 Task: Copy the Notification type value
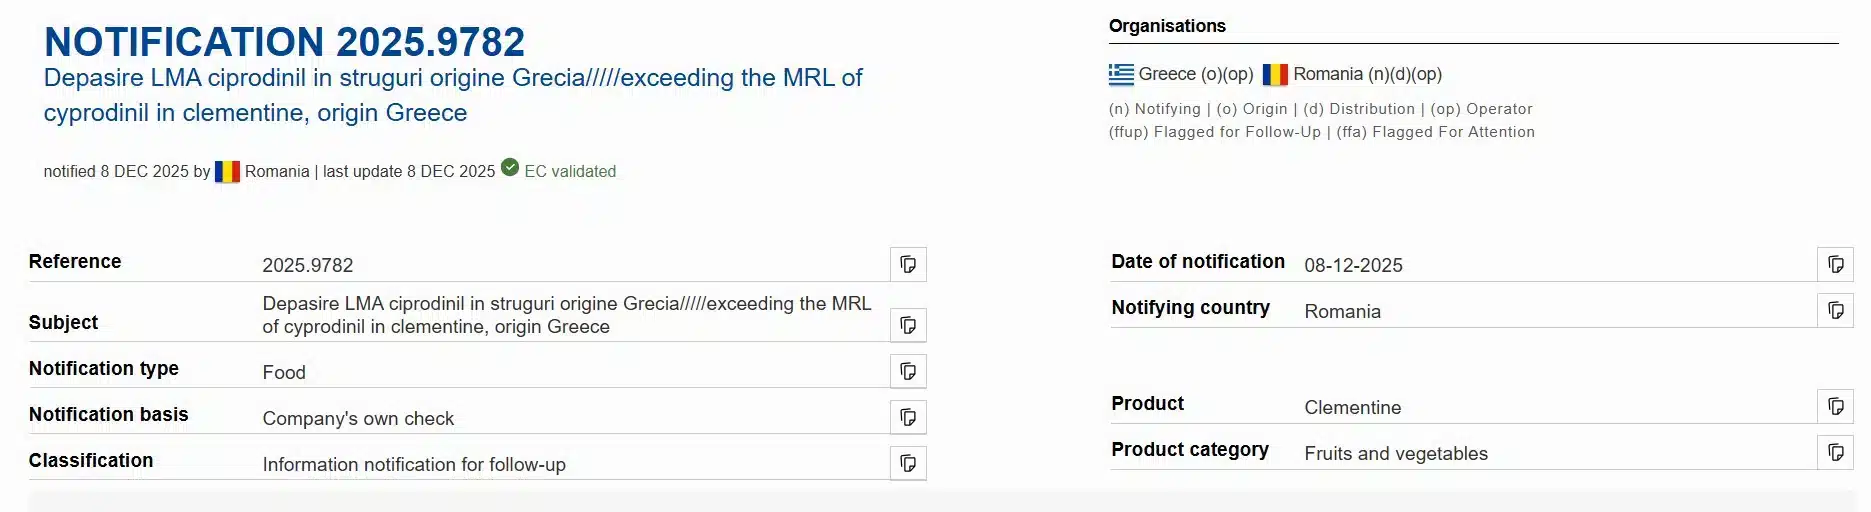908,371
